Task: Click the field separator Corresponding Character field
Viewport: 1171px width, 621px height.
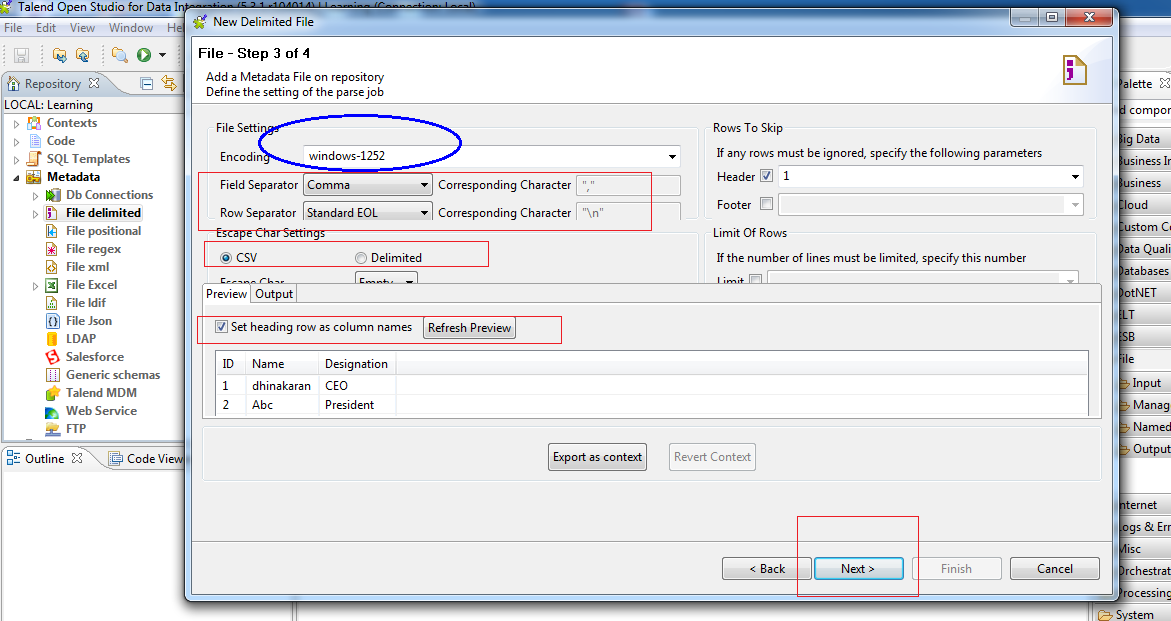Action: [x=628, y=185]
